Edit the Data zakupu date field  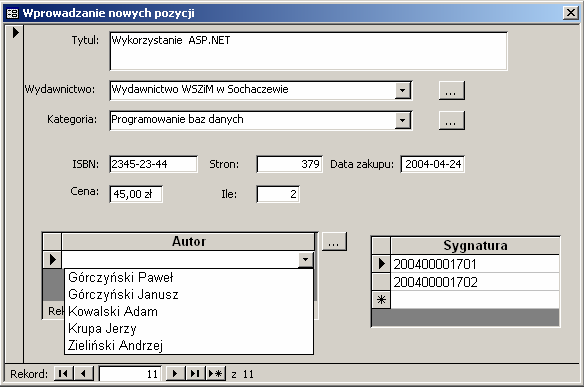[432, 164]
